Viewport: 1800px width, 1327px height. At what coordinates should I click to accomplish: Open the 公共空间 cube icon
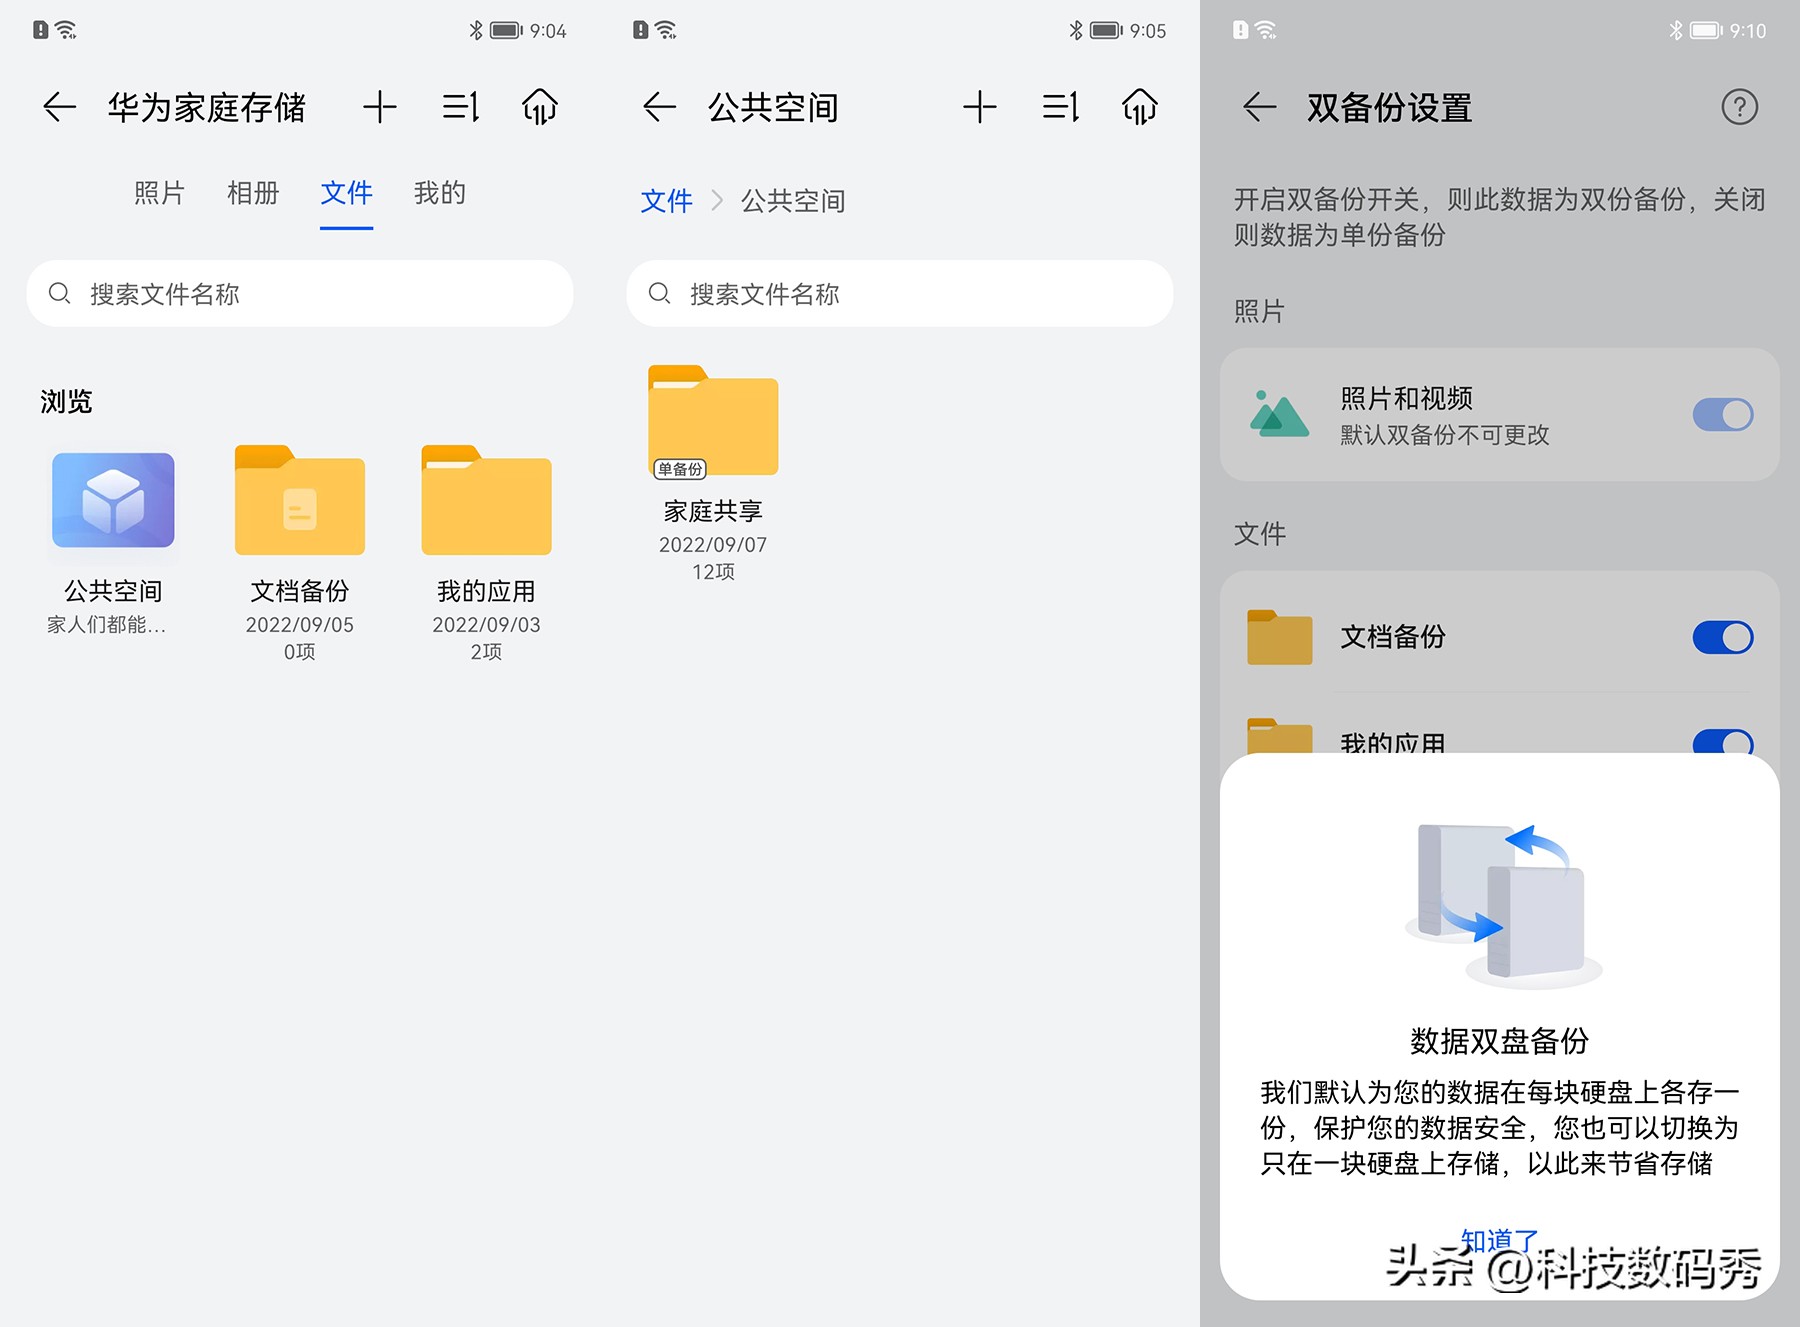(112, 503)
